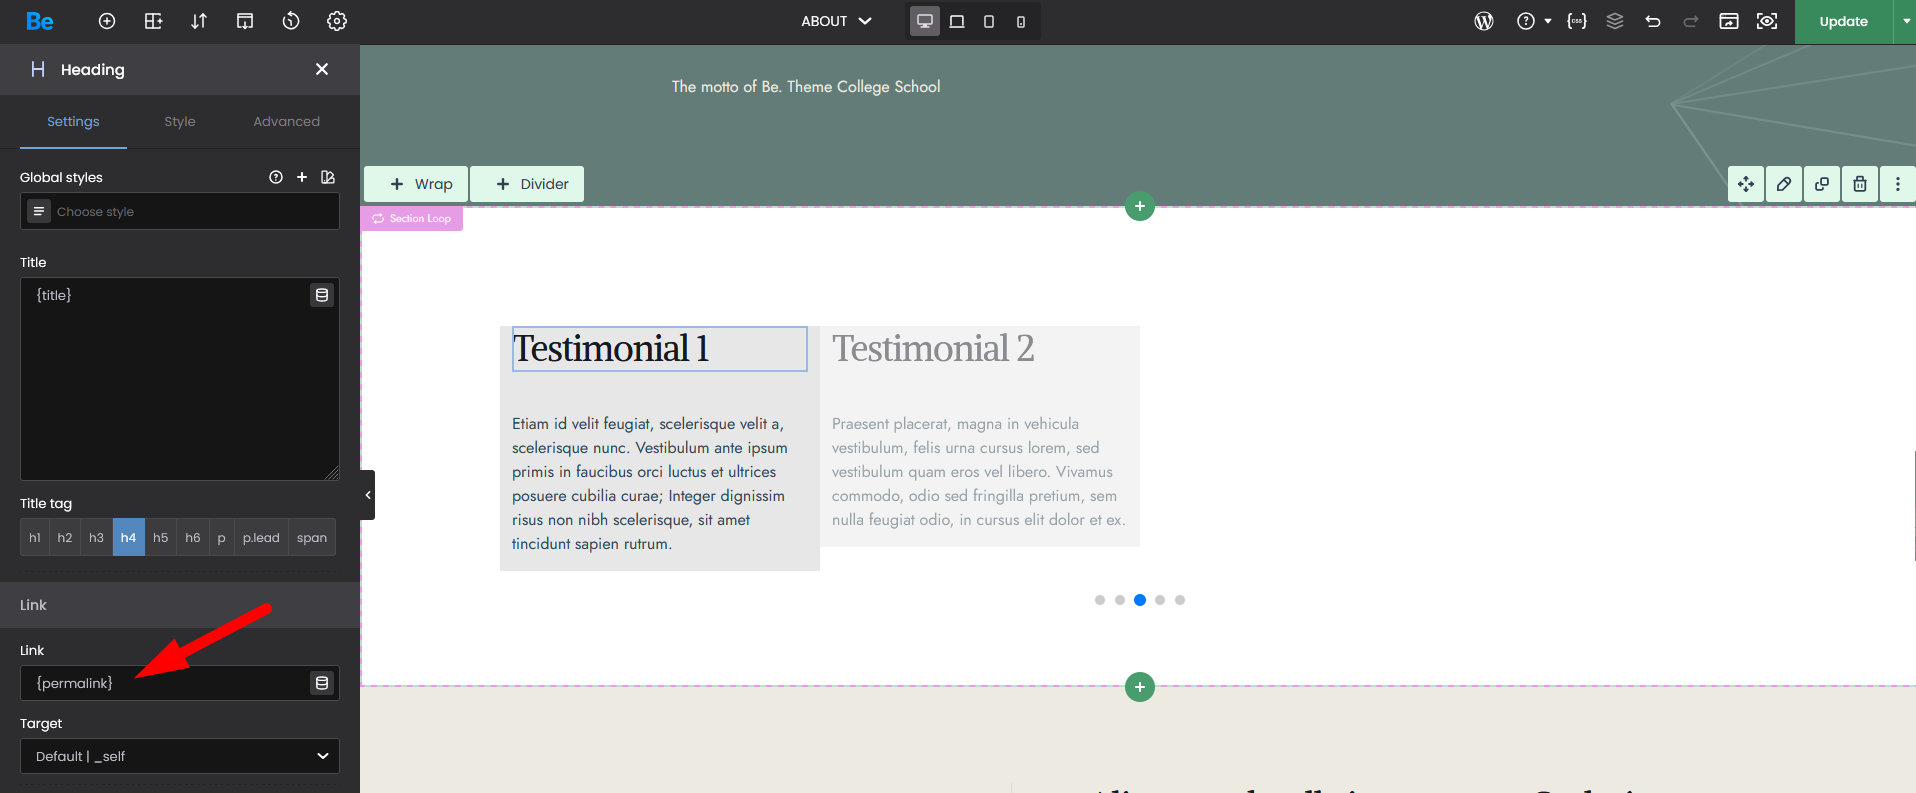
Task: Click the Update button
Action: tap(1843, 21)
